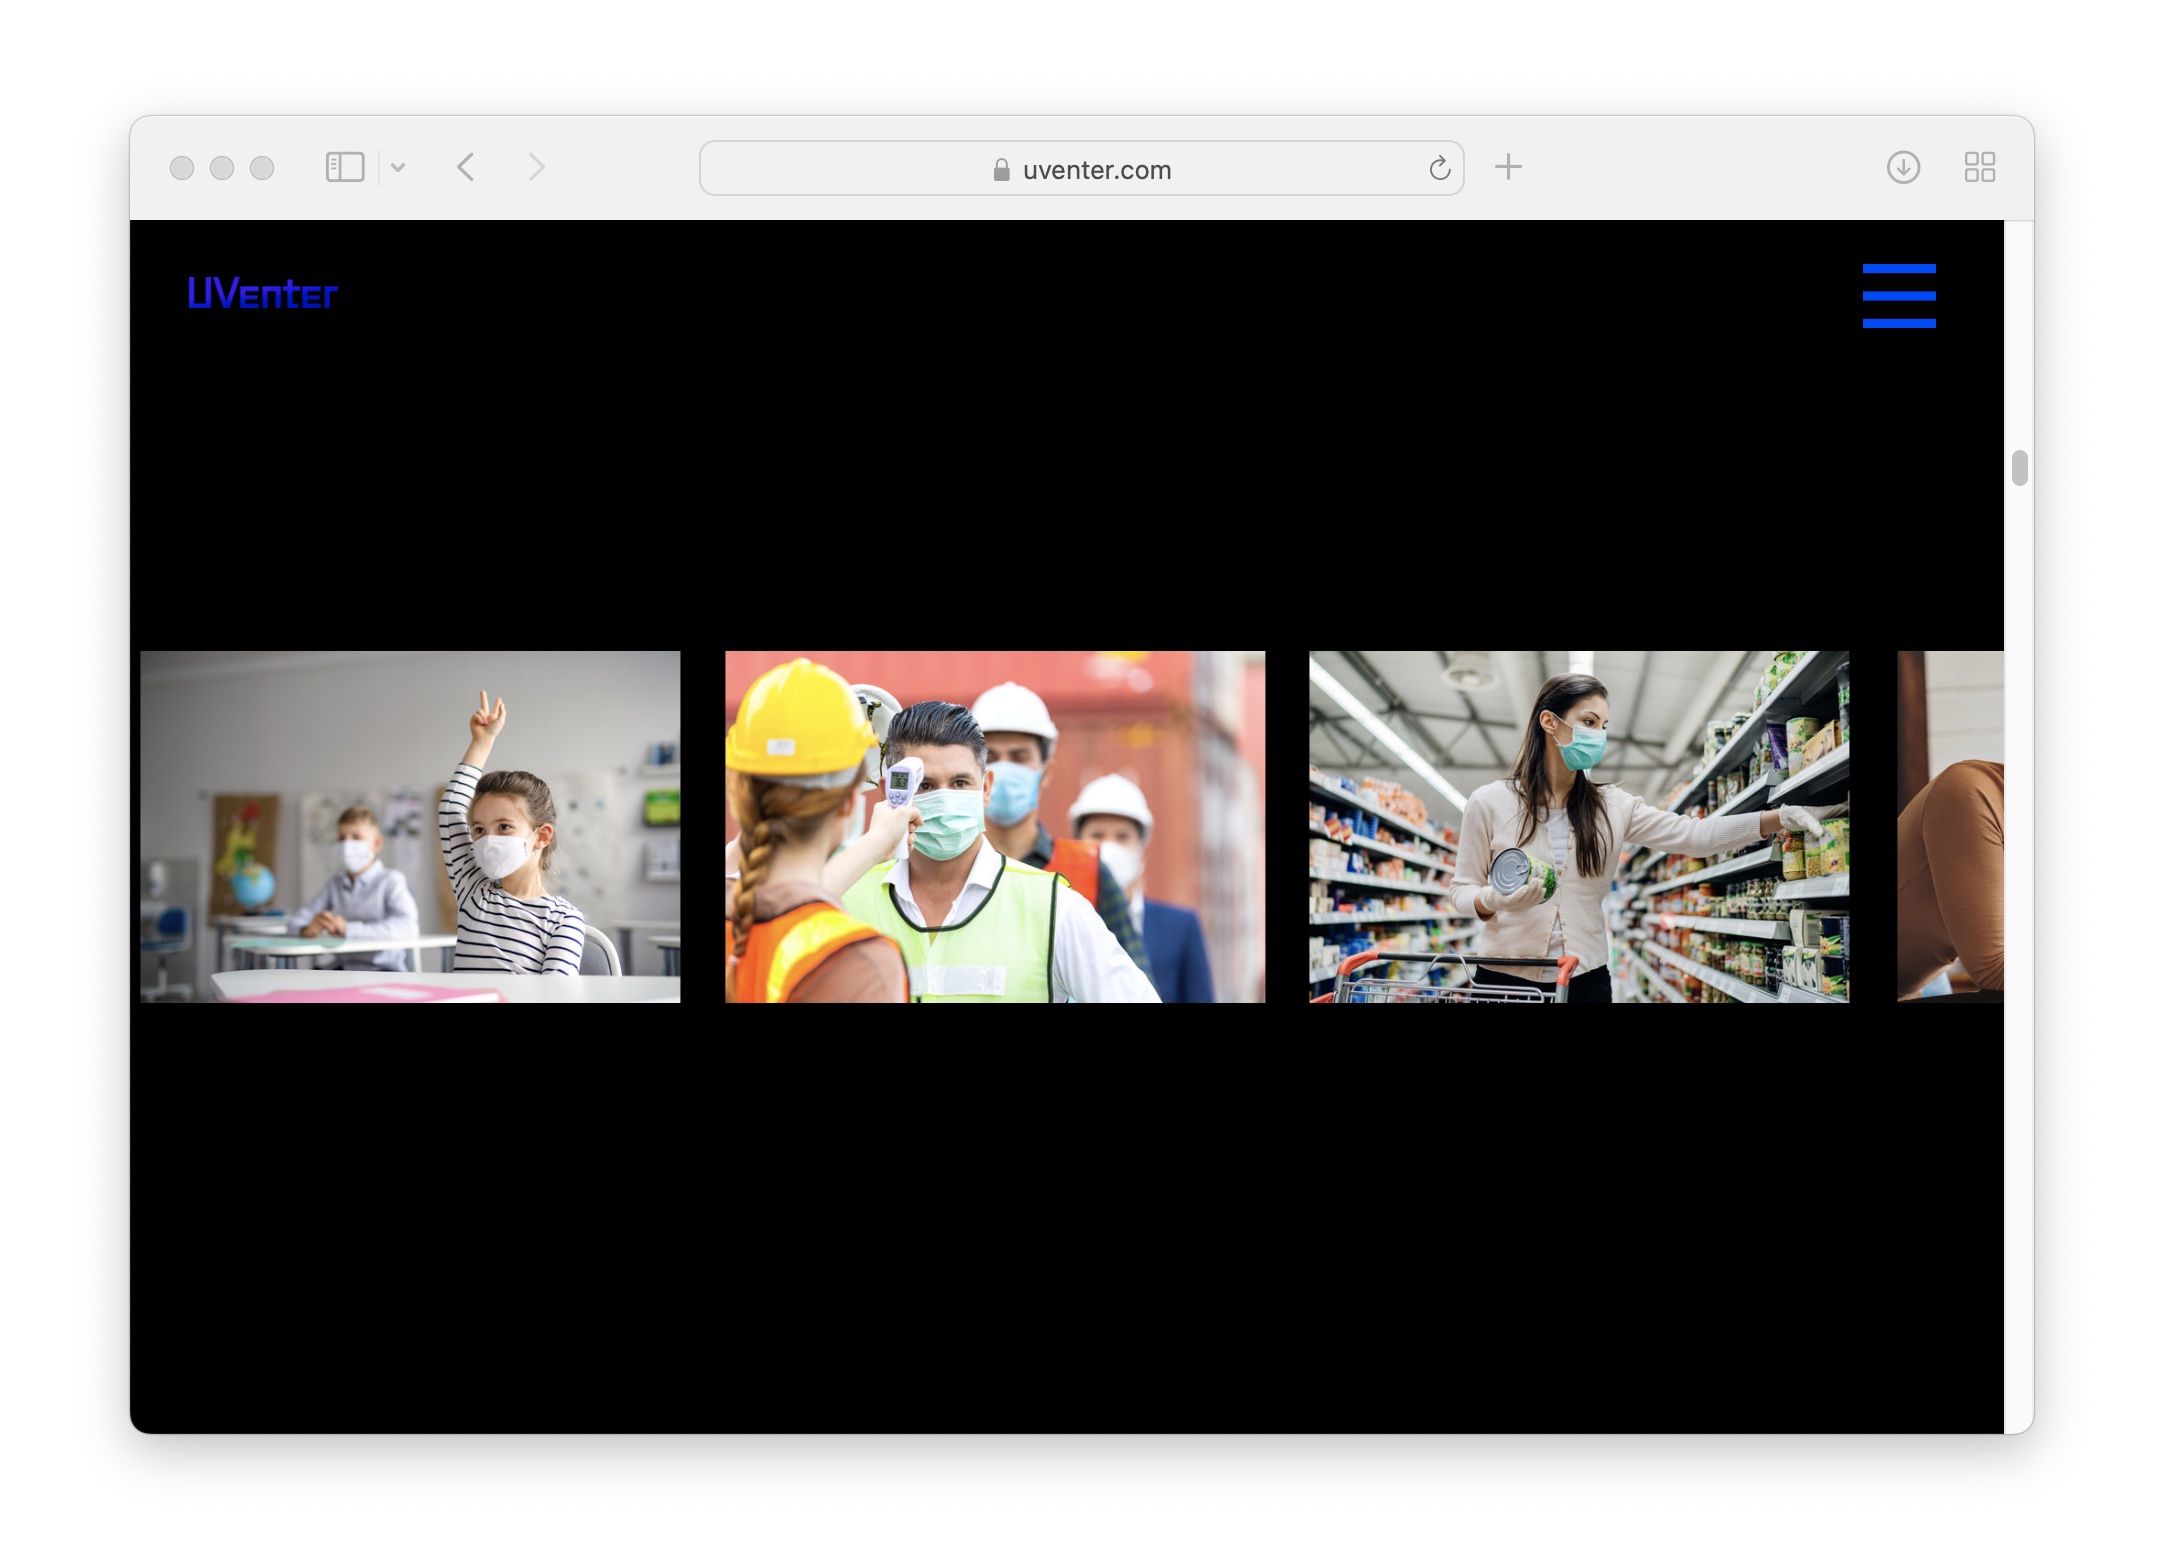2172x1556 pixels.
Task: Click the red close window button
Action: coord(182,168)
